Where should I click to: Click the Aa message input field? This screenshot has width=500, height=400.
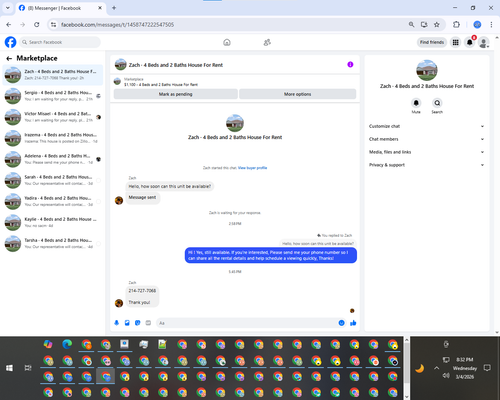click(248, 323)
